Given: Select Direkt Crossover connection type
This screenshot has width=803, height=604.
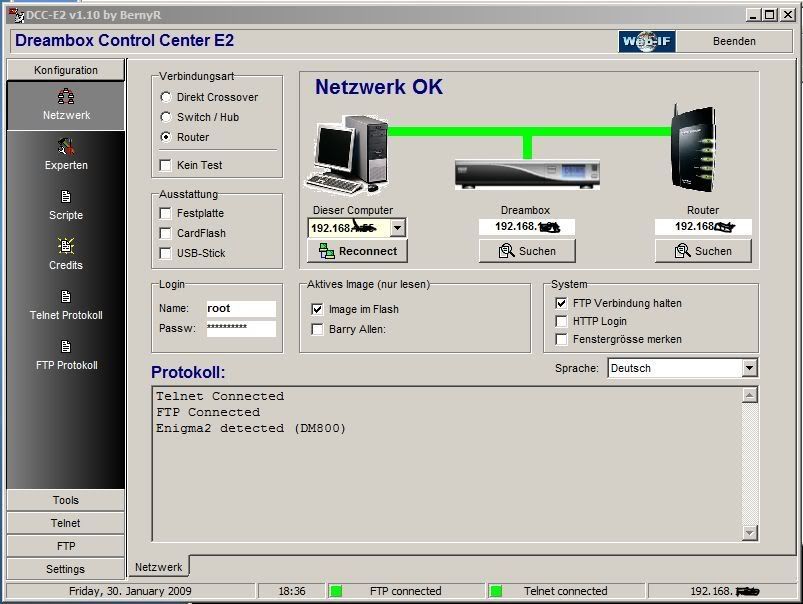Looking at the screenshot, I should [165, 97].
